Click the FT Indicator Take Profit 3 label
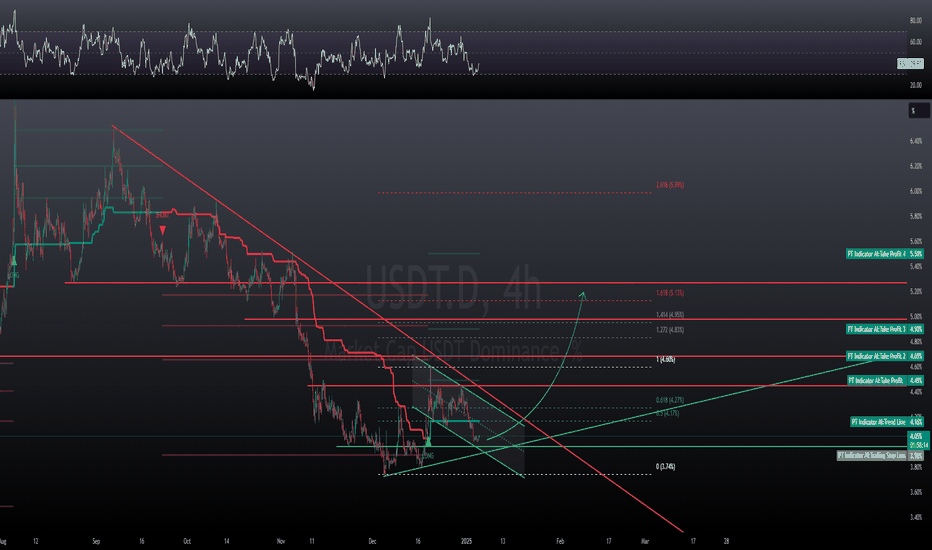The width and height of the screenshot is (932, 550). [884, 329]
